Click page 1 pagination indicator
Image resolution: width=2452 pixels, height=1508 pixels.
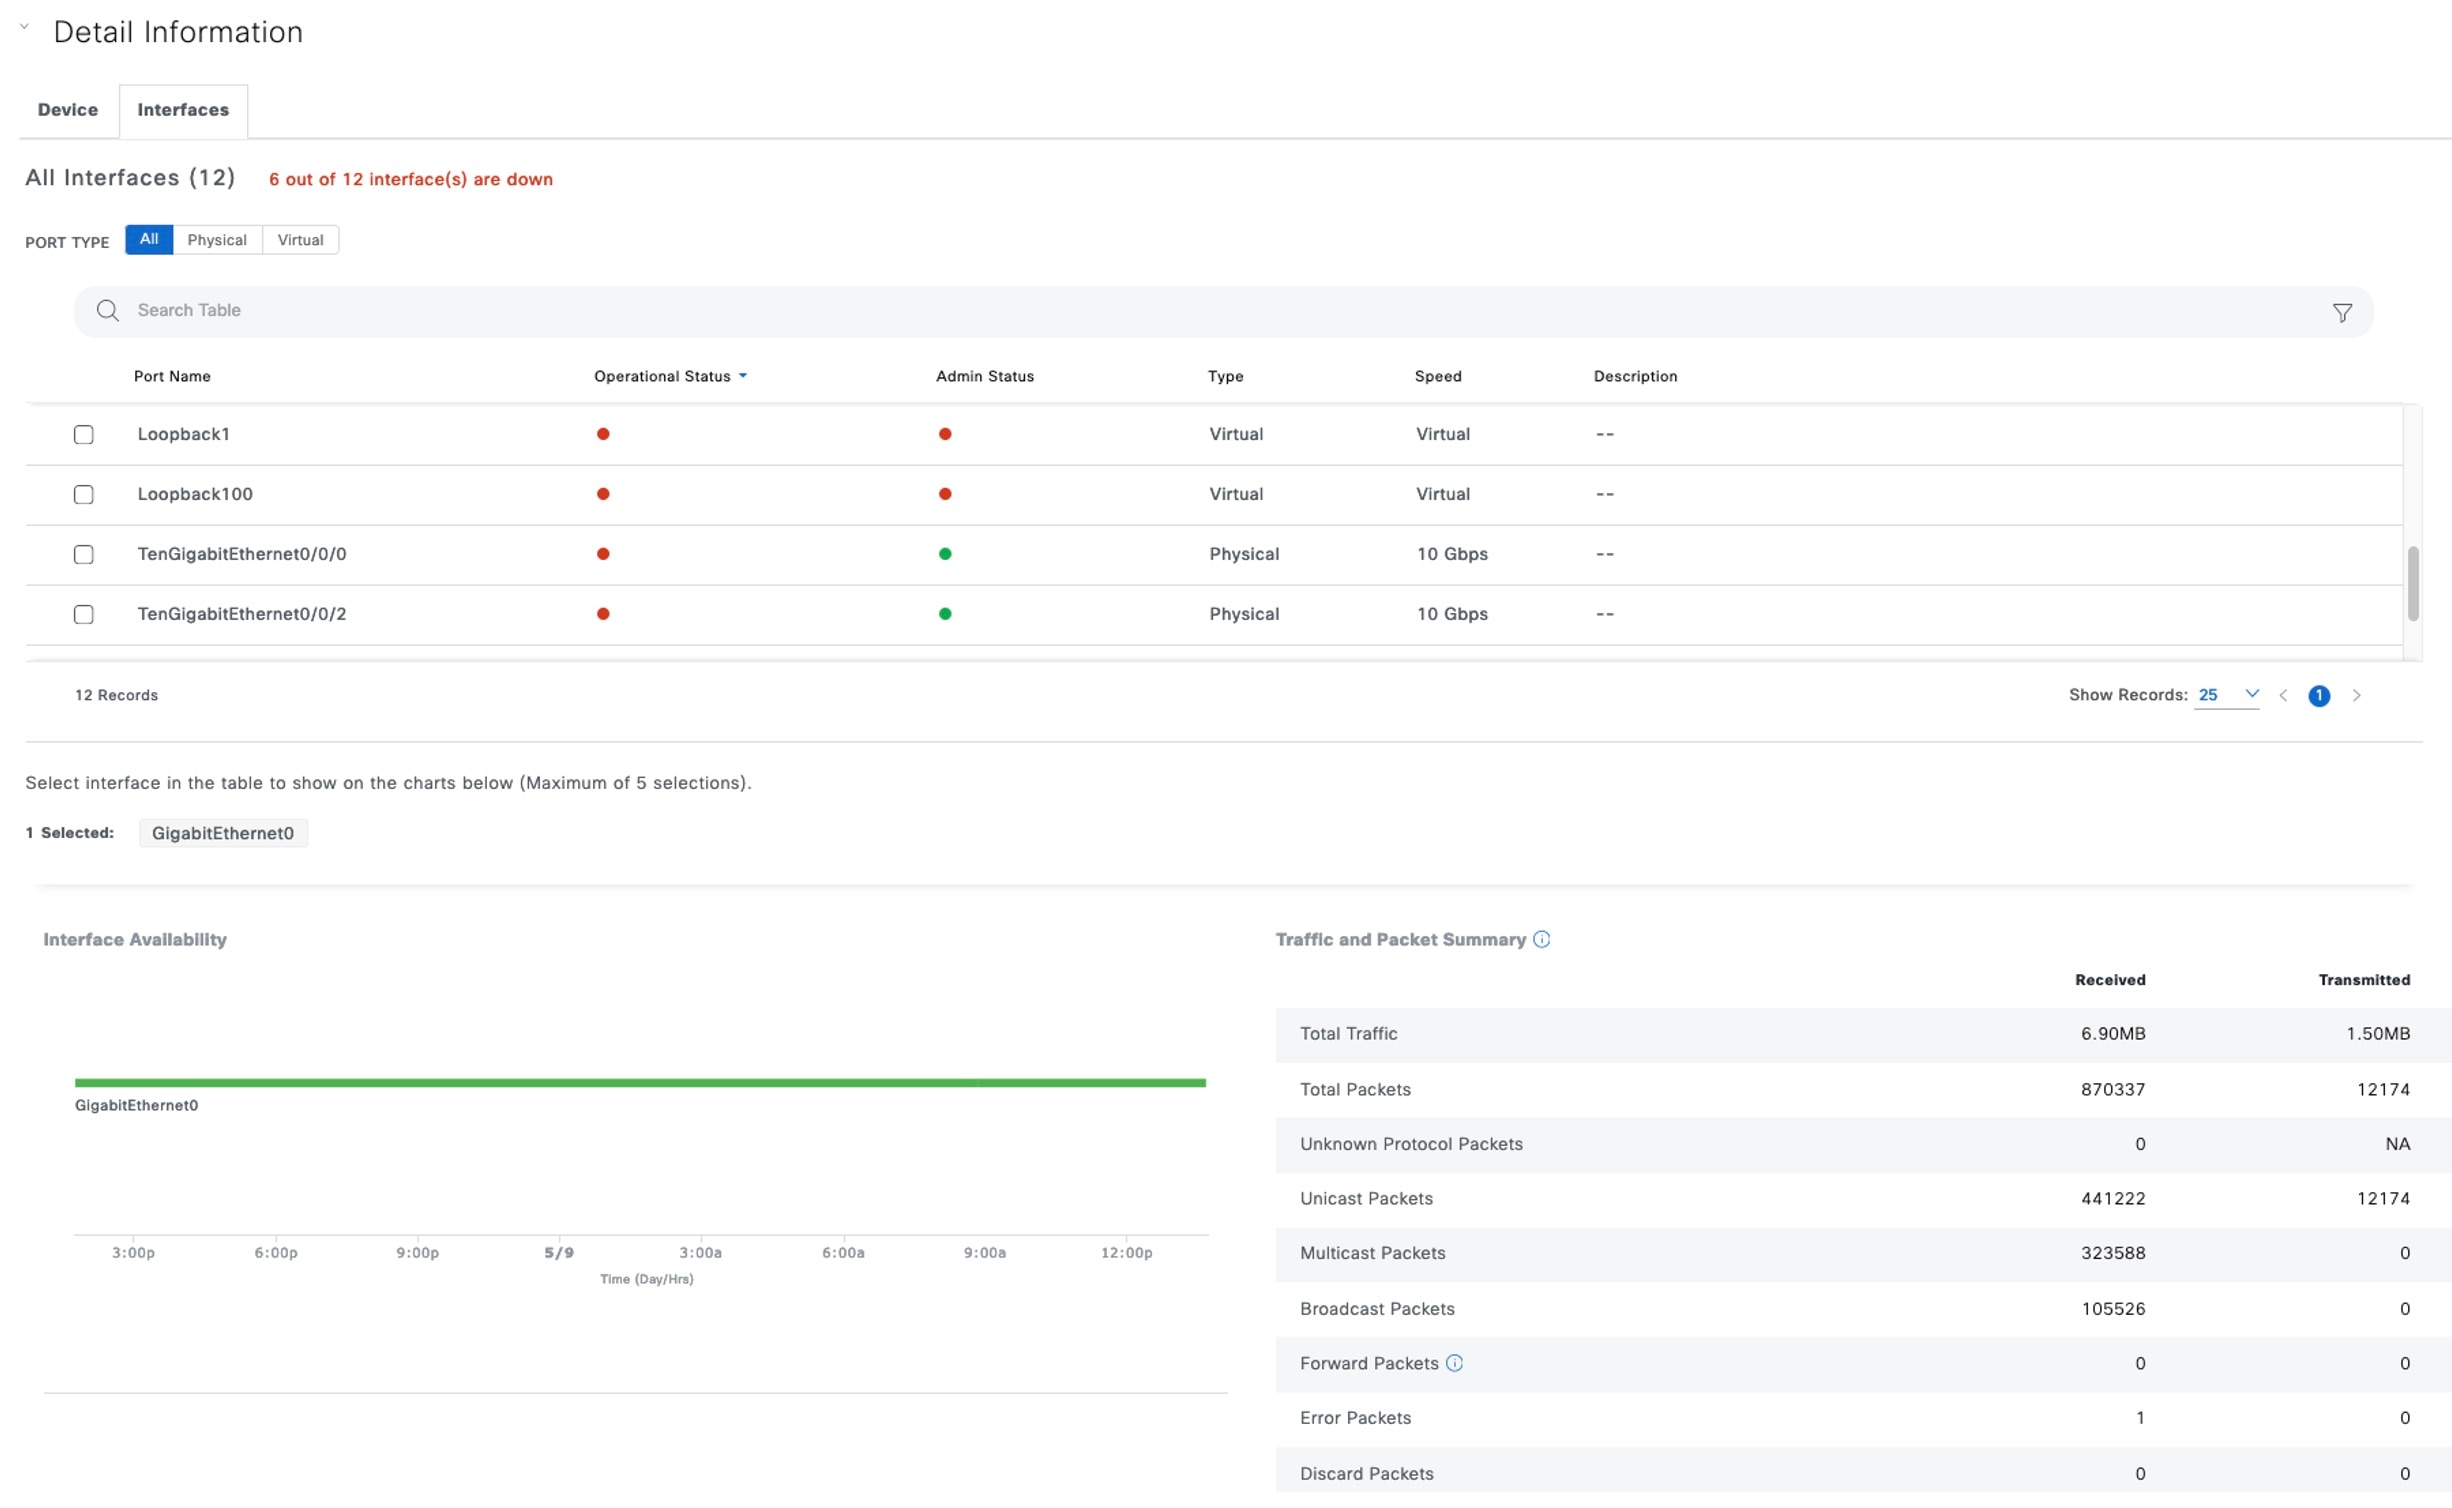(2318, 696)
